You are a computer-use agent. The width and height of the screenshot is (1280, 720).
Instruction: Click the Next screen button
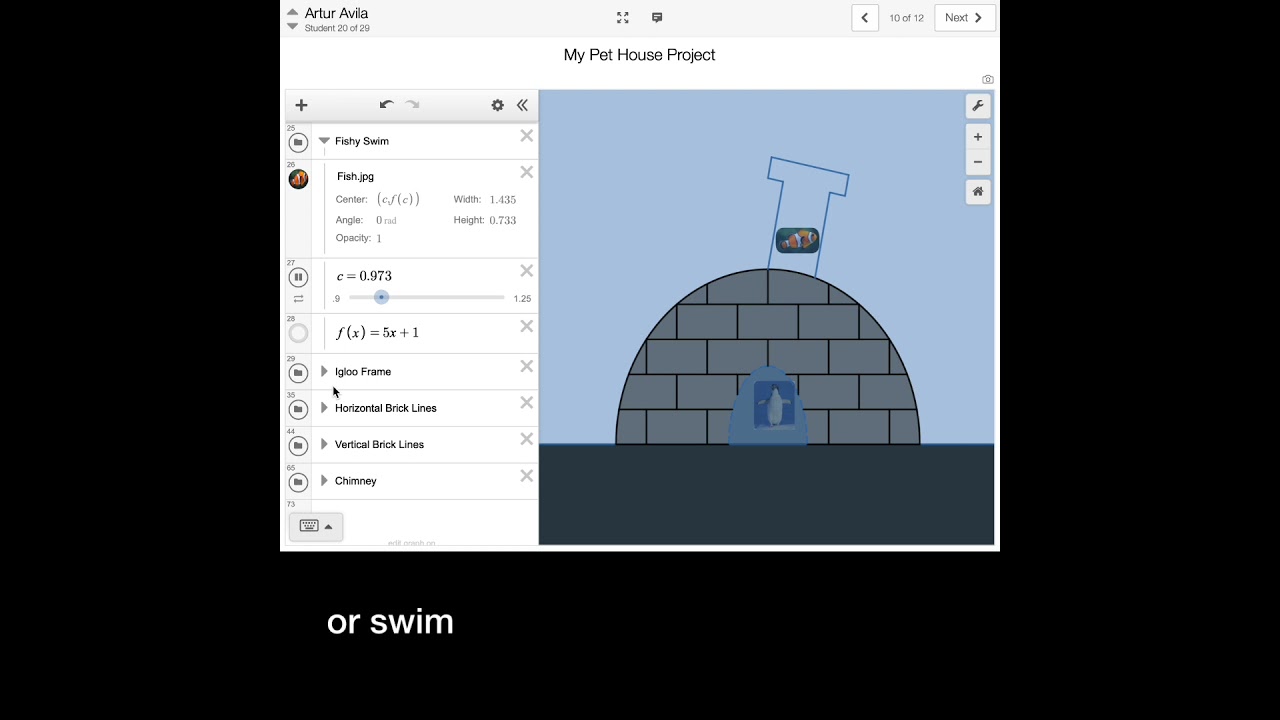965,18
